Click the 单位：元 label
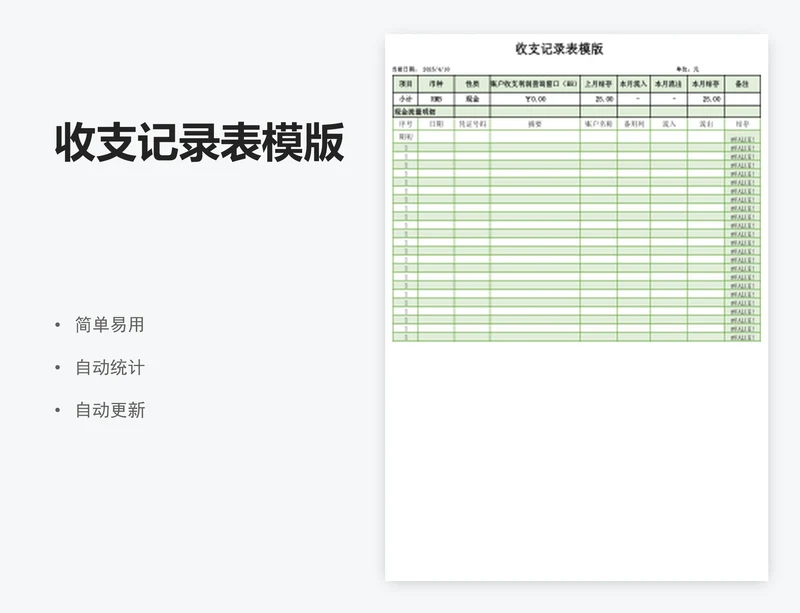The image size is (800, 613). [688, 69]
